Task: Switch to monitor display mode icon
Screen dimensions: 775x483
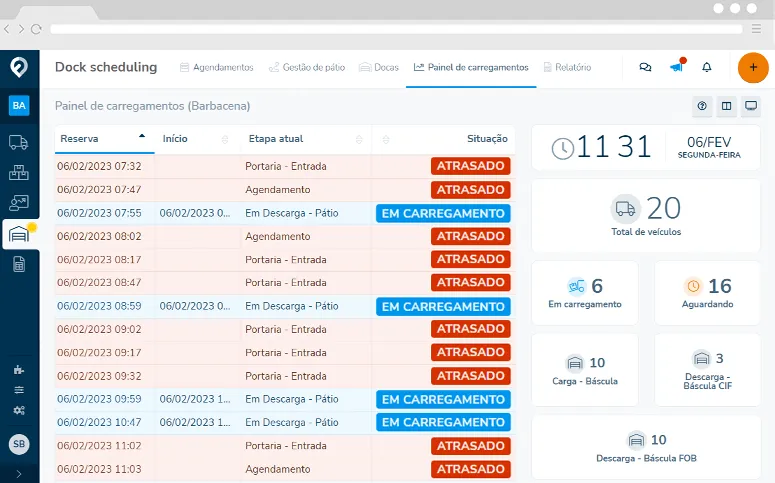Action: [x=751, y=106]
